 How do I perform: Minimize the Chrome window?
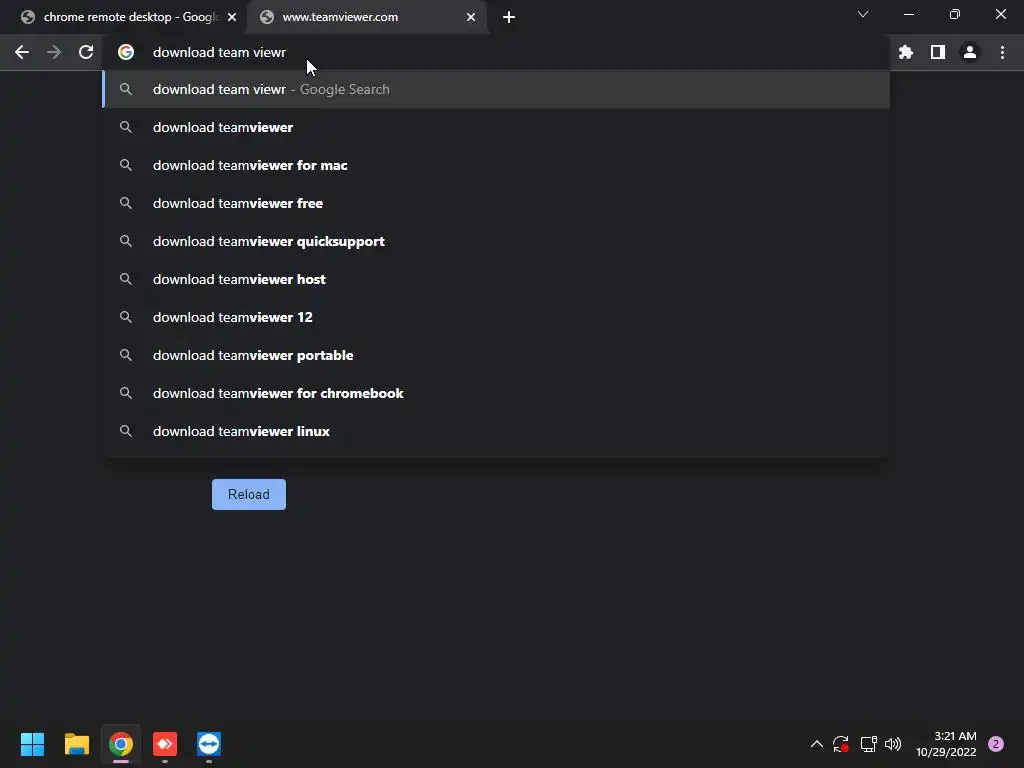(x=908, y=14)
